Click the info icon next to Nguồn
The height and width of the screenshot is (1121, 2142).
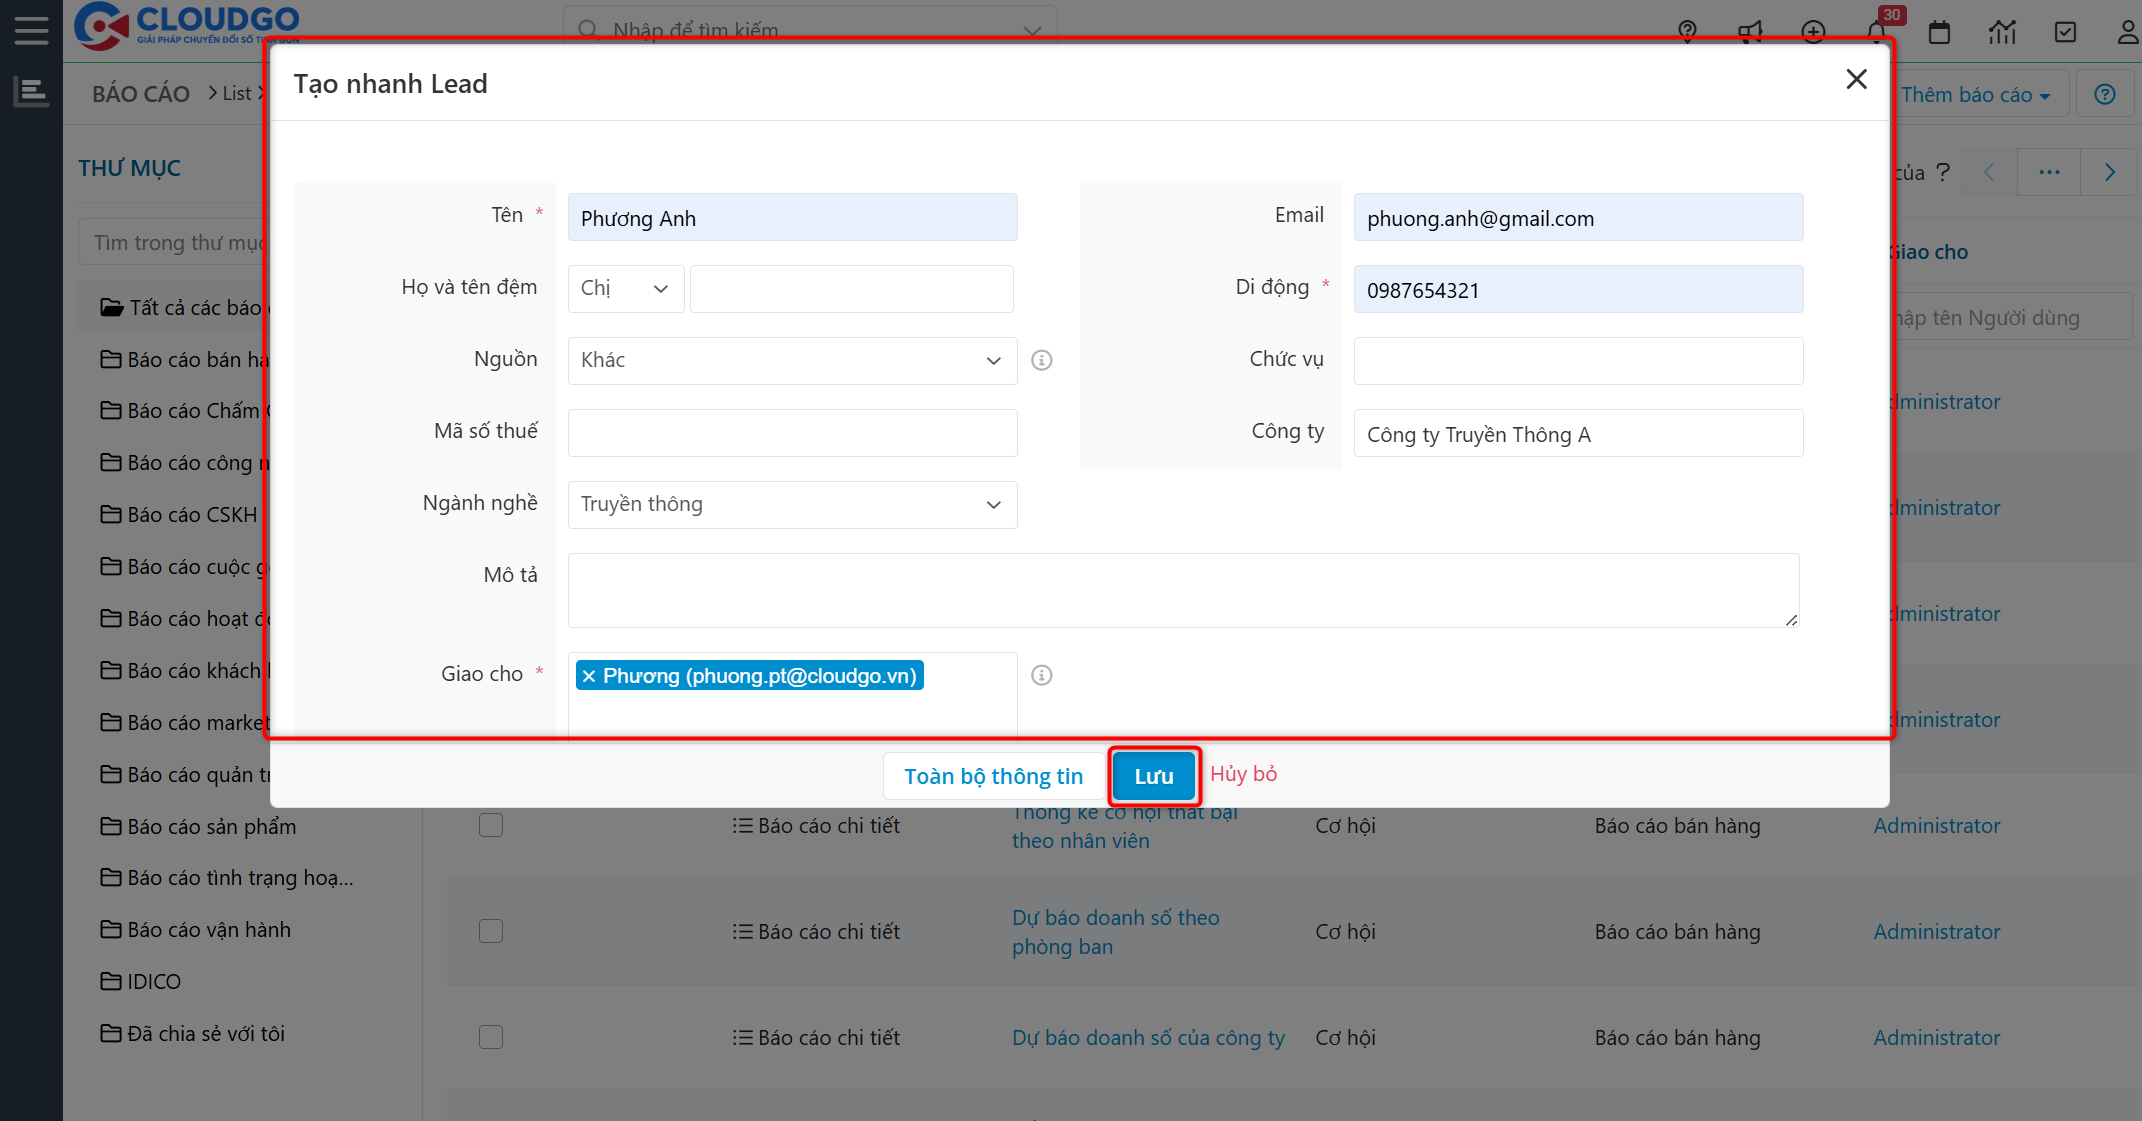[x=1041, y=360]
